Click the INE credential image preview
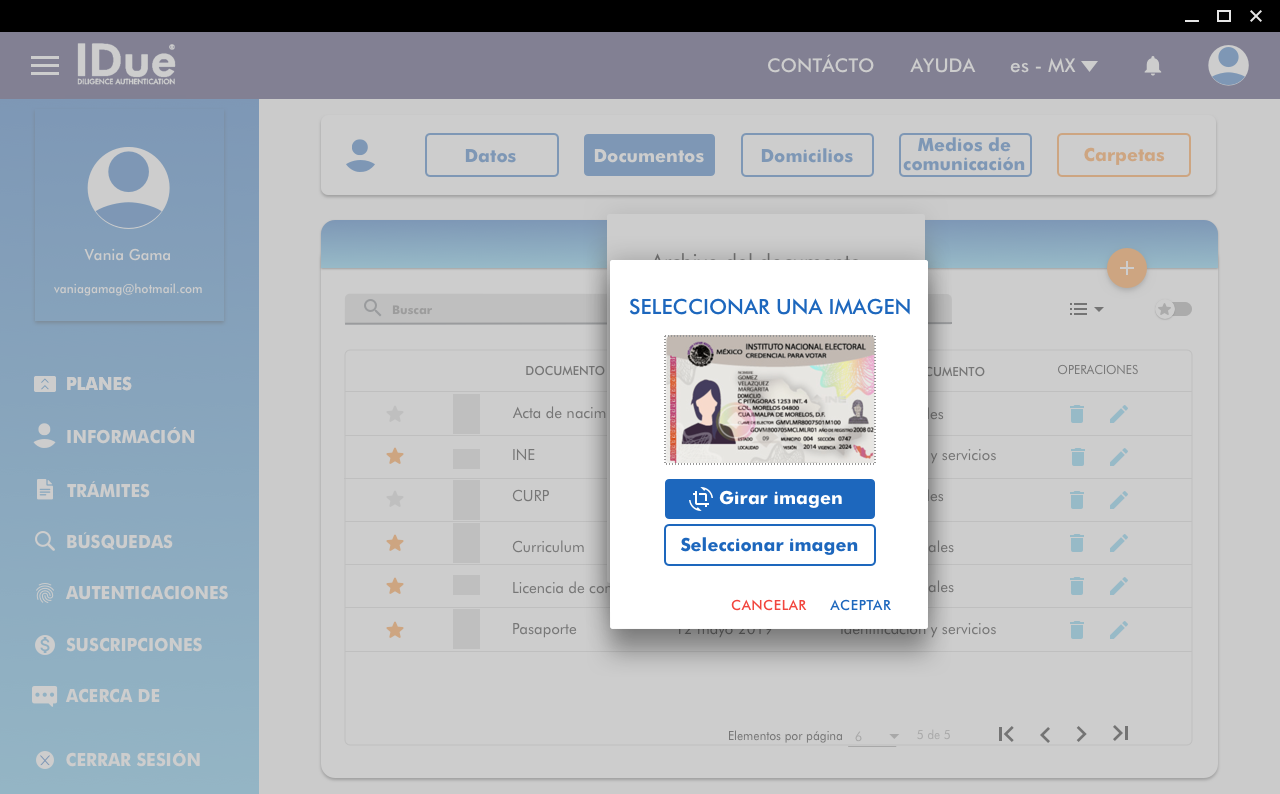This screenshot has width=1280, height=794. point(769,400)
